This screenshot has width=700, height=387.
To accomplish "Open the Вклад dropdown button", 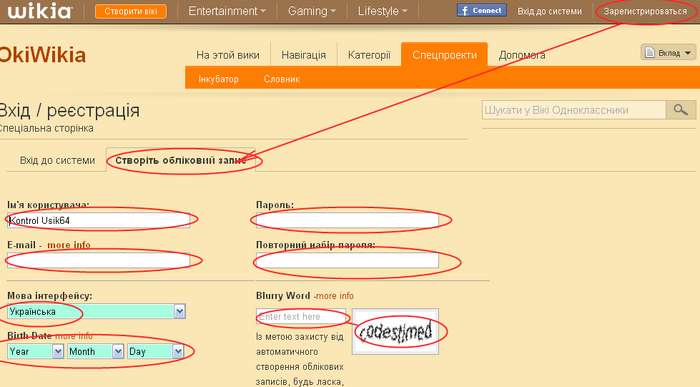I will pos(668,53).
